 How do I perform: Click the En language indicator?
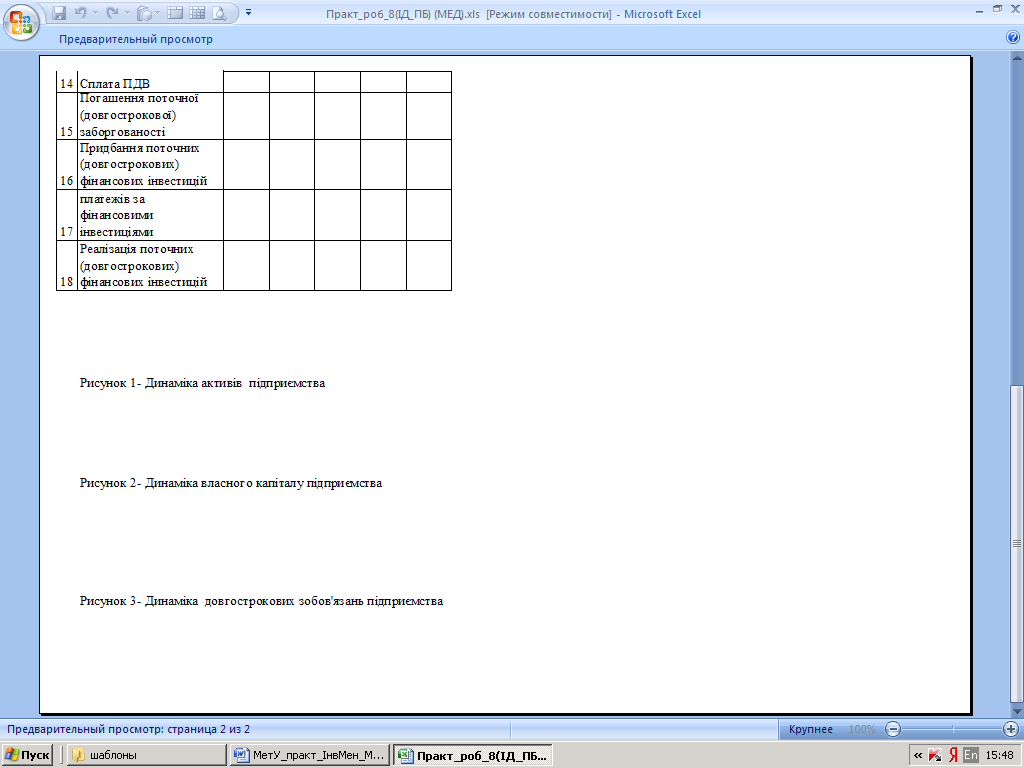[971, 756]
